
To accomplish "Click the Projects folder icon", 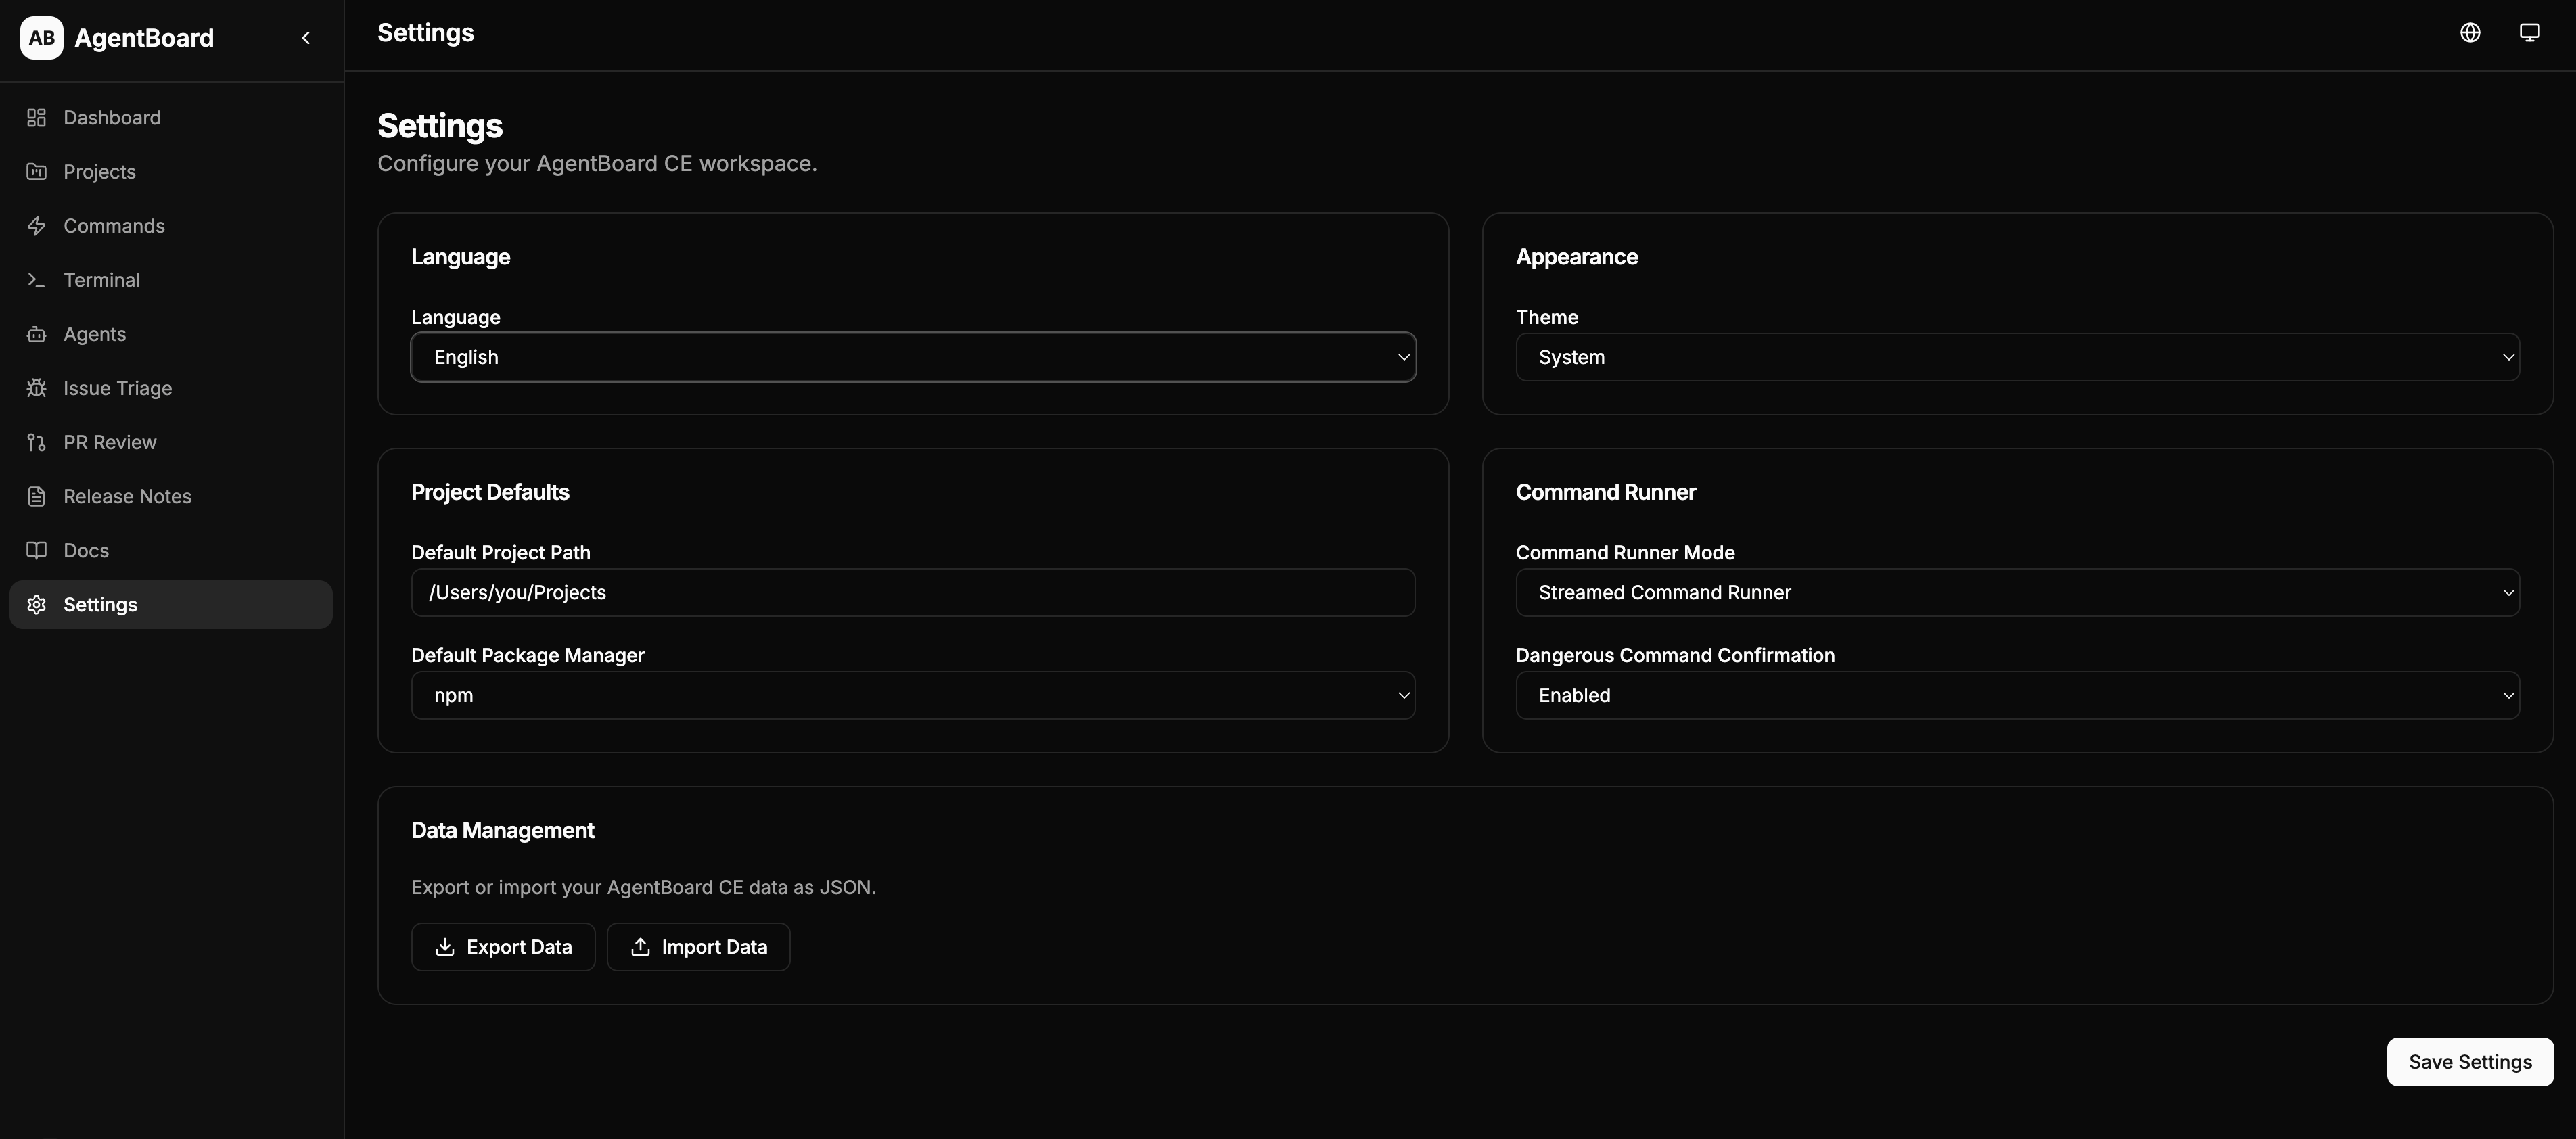I will point(37,172).
